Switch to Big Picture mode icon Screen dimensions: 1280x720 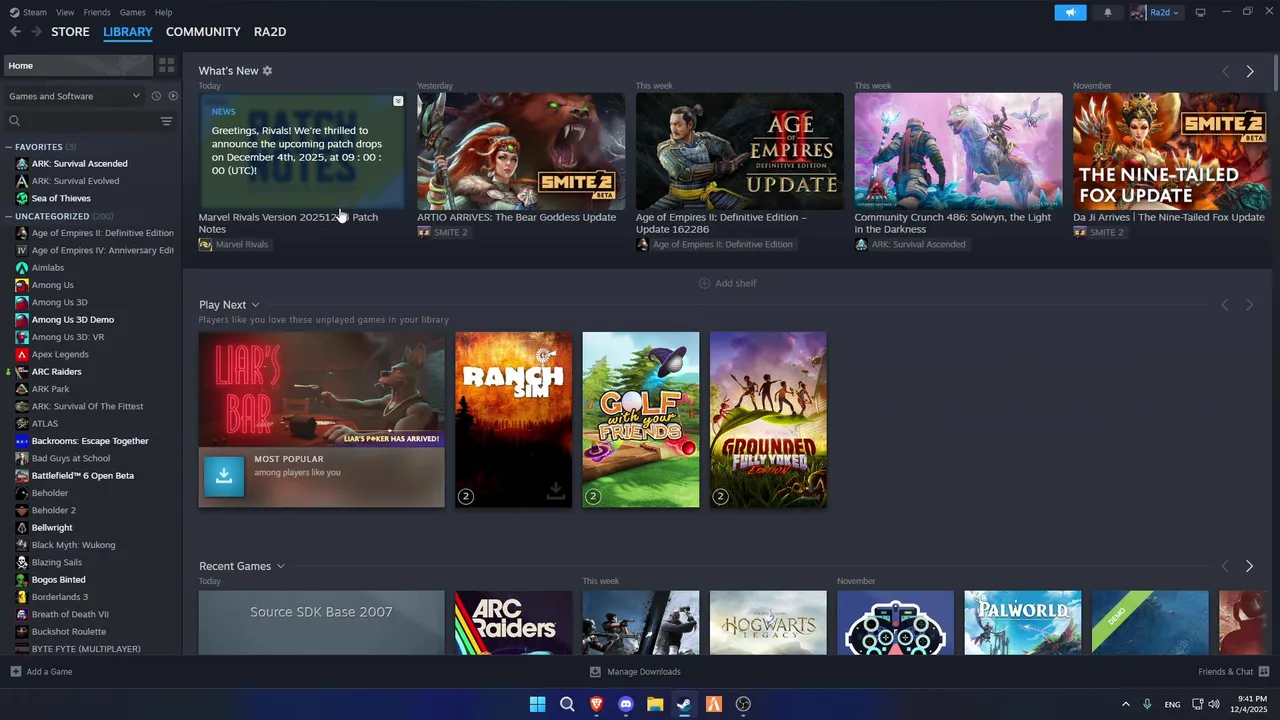tap(1200, 12)
